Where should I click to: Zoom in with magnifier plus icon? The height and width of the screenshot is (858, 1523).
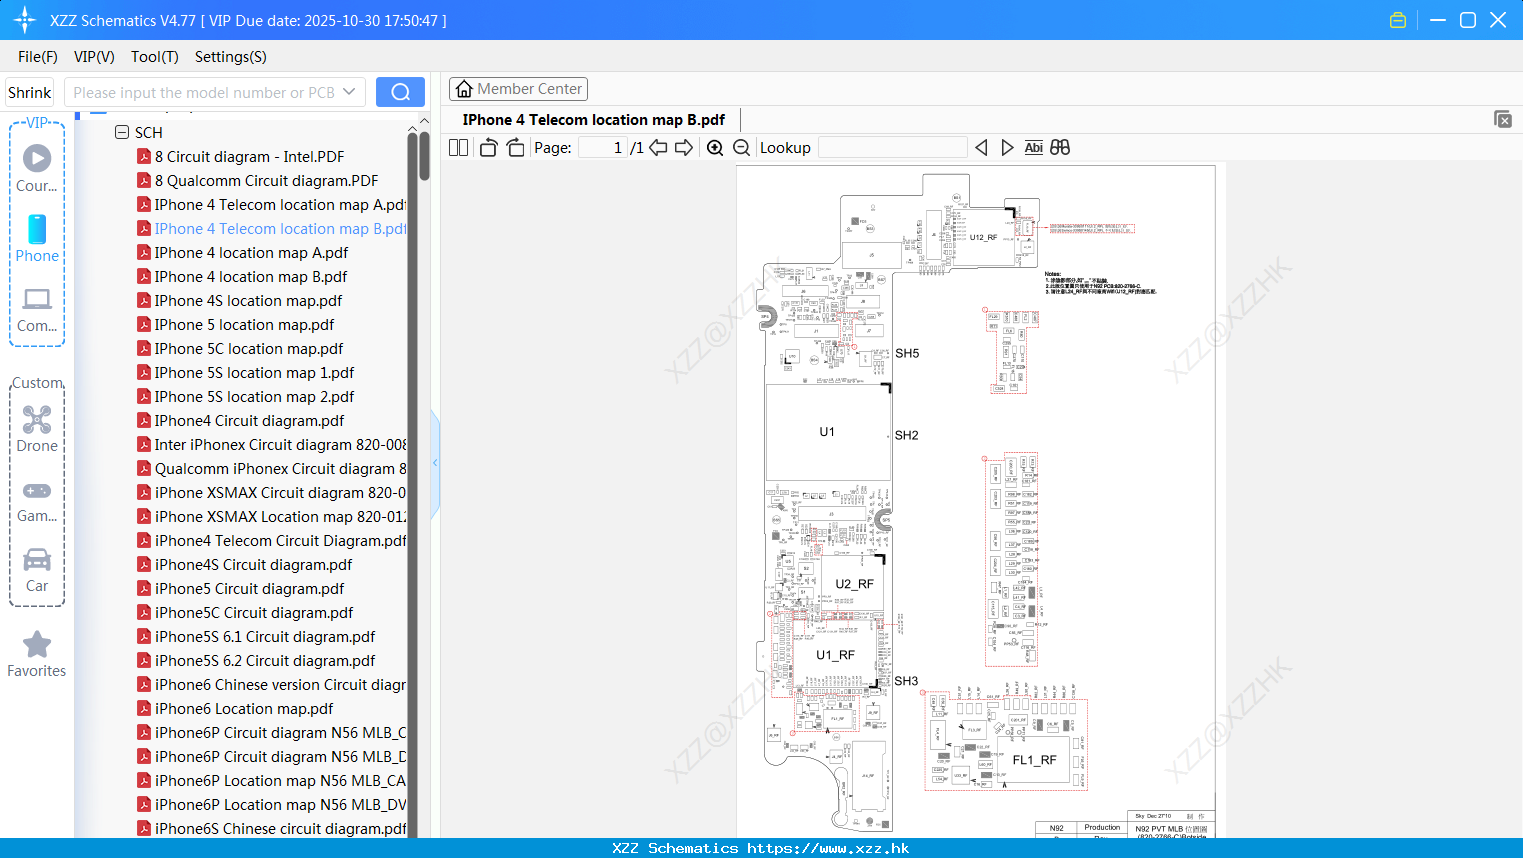point(715,148)
